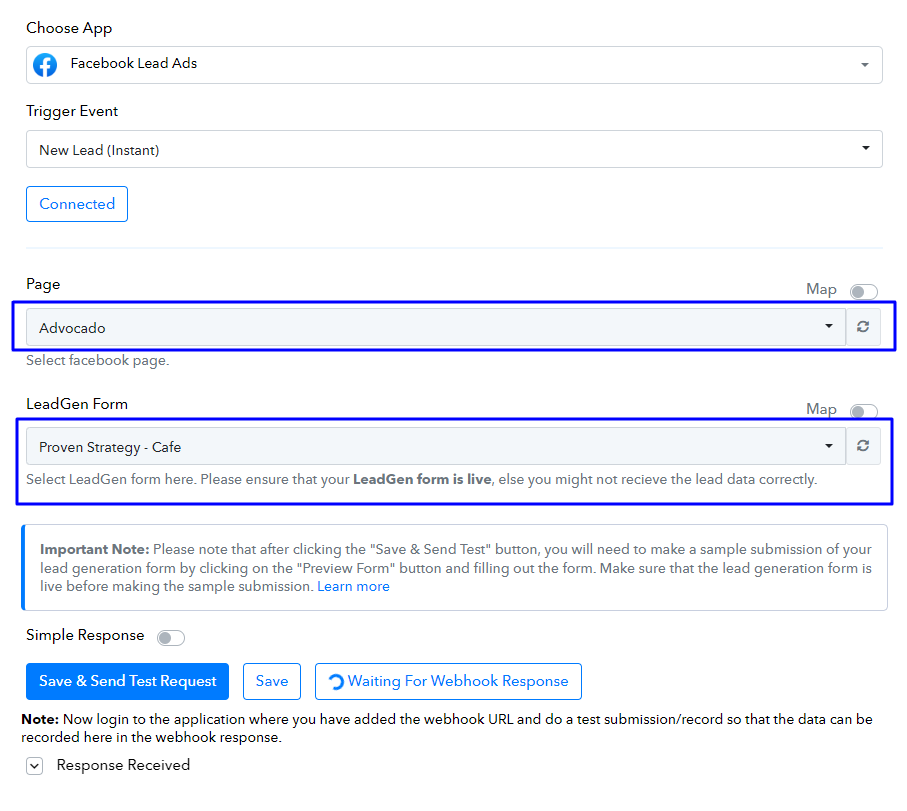This screenshot has width=907, height=811.
Task: Click the Connected button
Action: coord(77,204)
